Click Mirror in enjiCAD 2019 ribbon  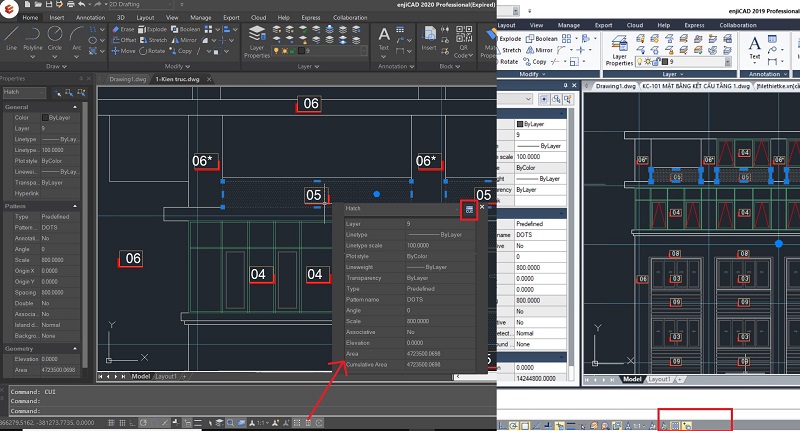[x=539, y=50]
